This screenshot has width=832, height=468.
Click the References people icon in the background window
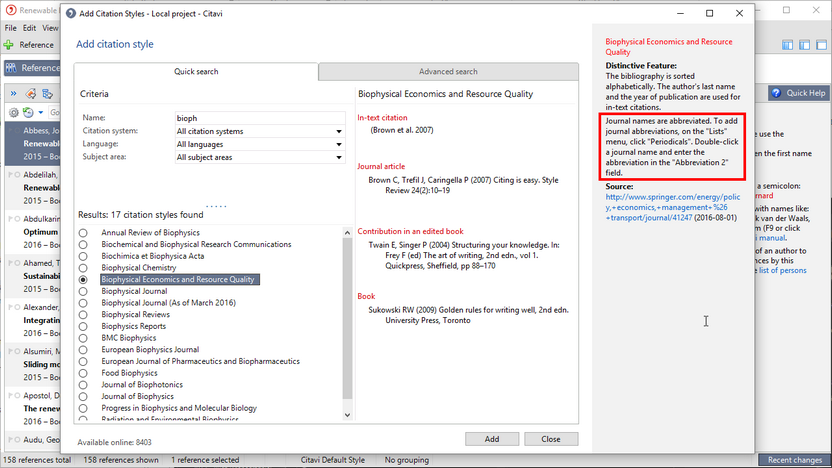(x=11, y=68)
